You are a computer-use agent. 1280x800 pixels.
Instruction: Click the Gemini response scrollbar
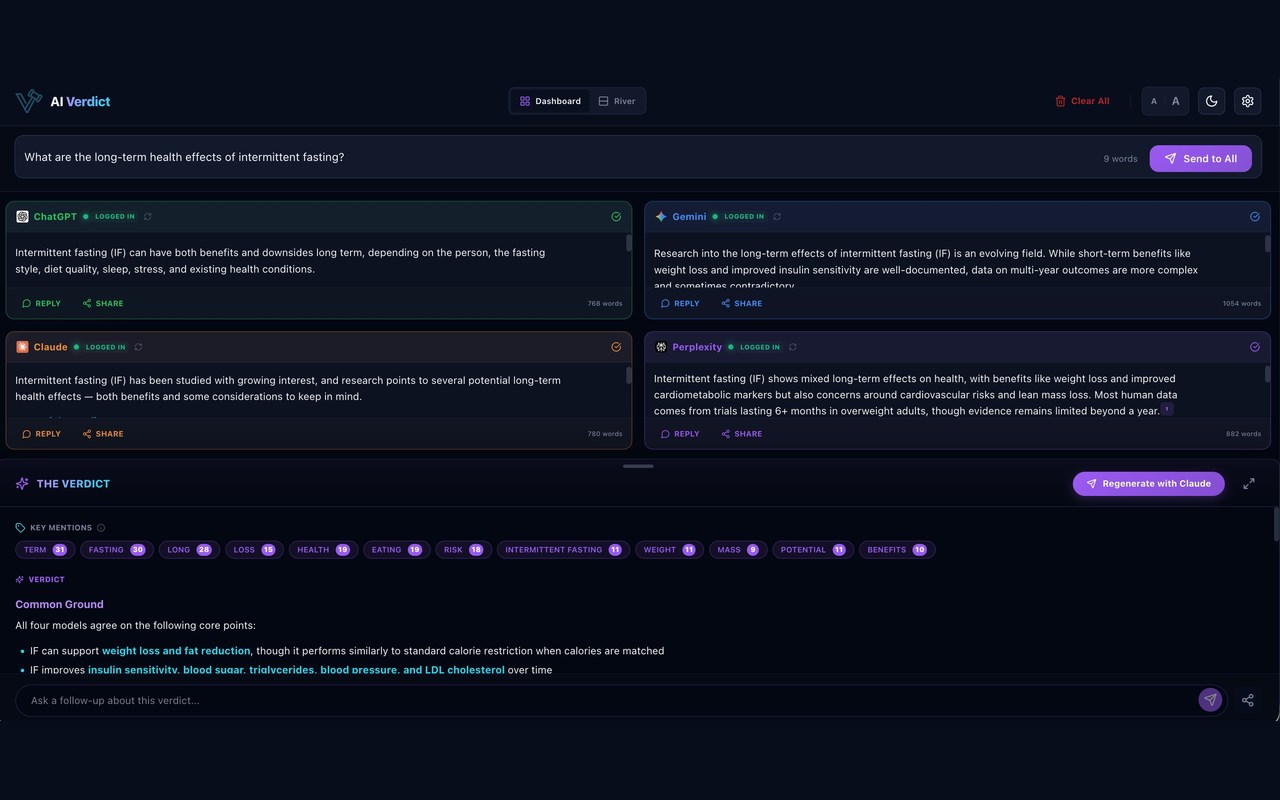[1268, 243]
